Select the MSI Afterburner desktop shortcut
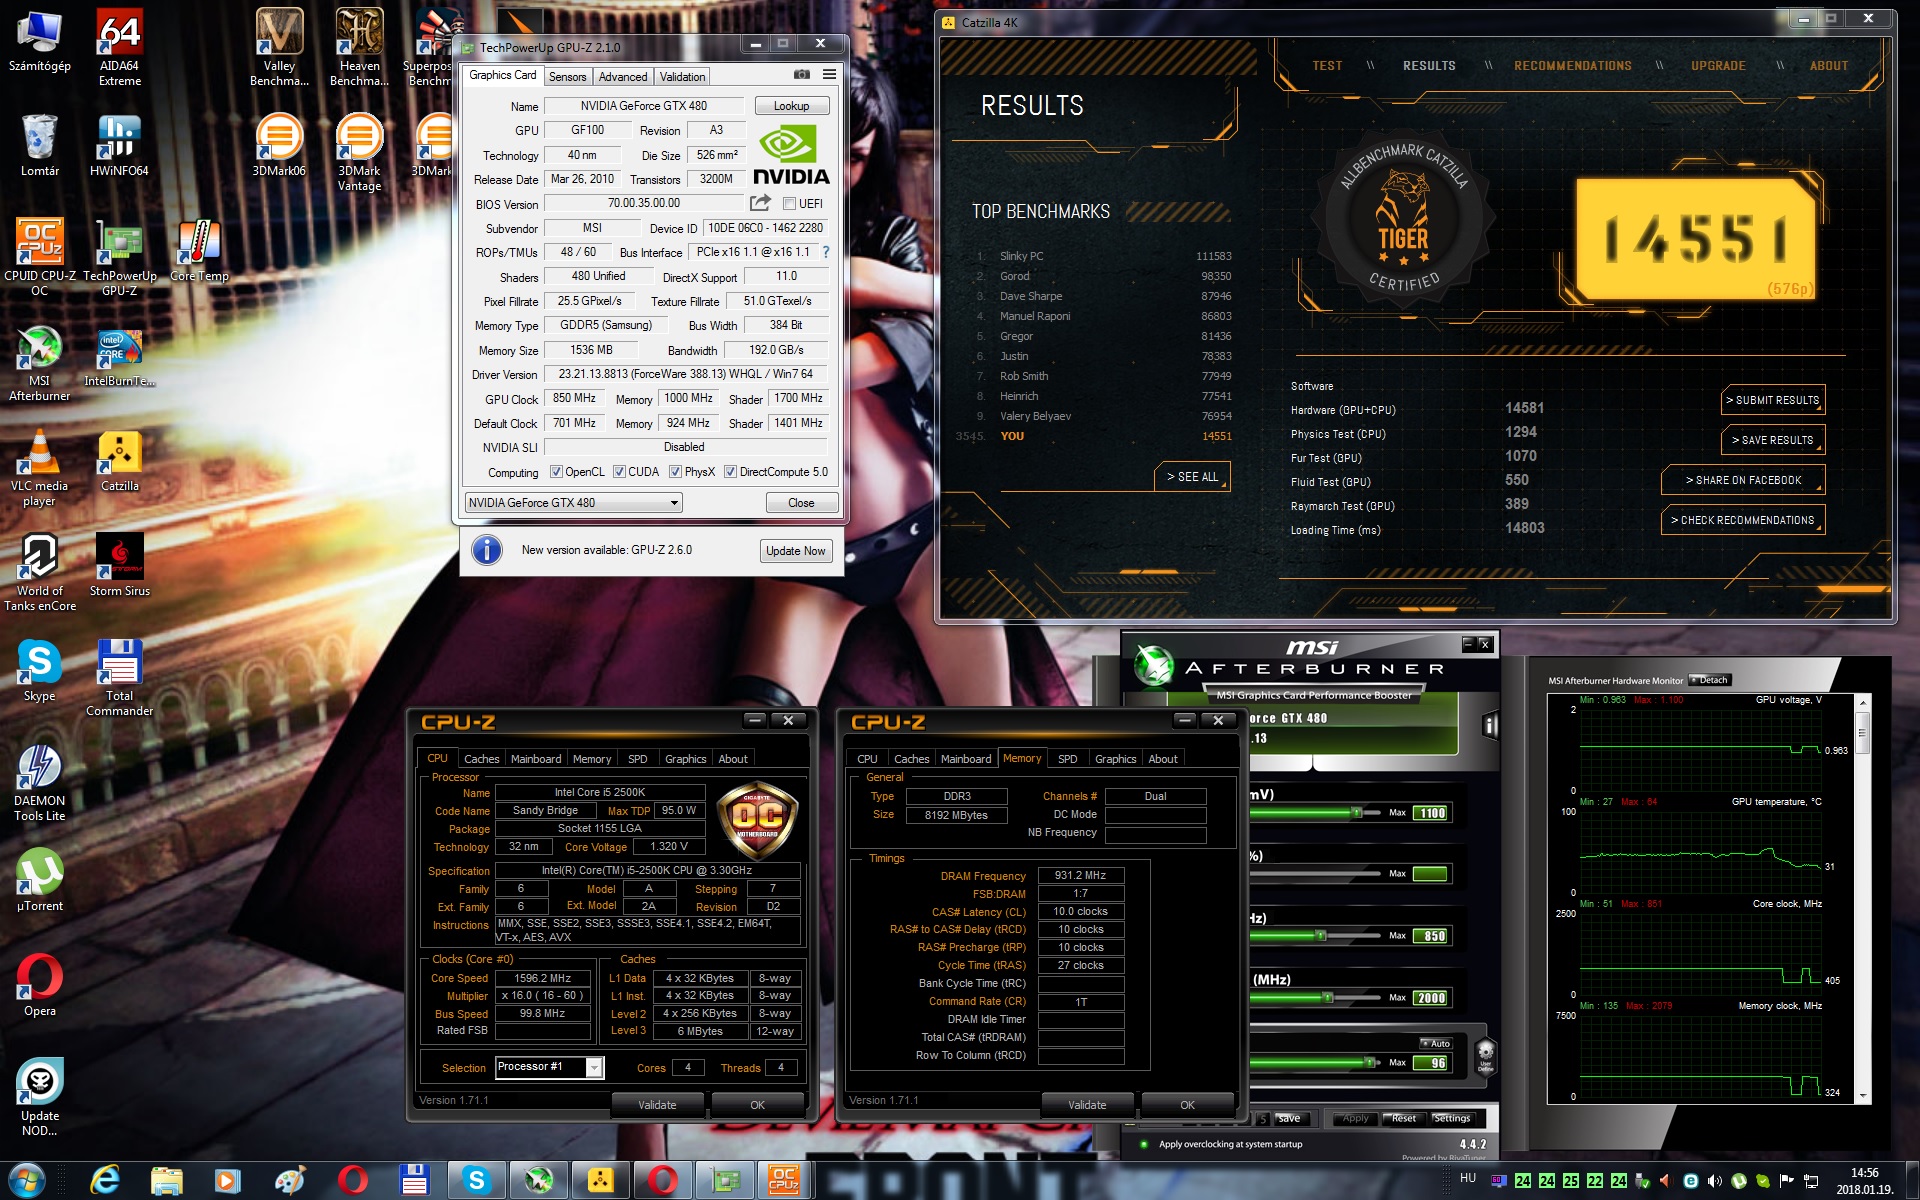The height and width of the screenshot is (1200, 1920). [x=39, y=364]
